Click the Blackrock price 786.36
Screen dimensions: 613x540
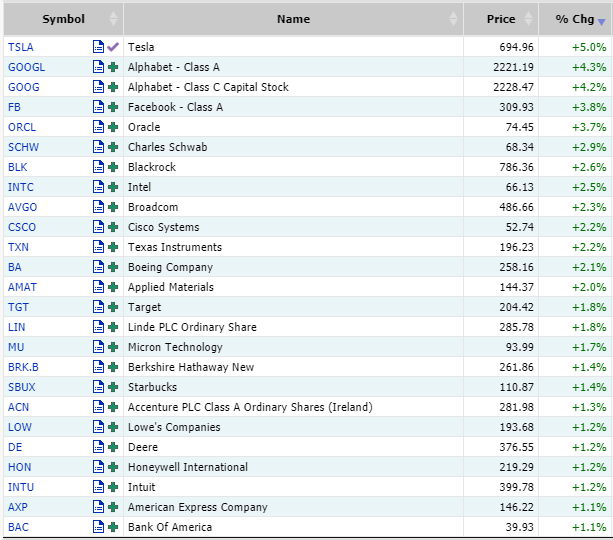point(516,167)
